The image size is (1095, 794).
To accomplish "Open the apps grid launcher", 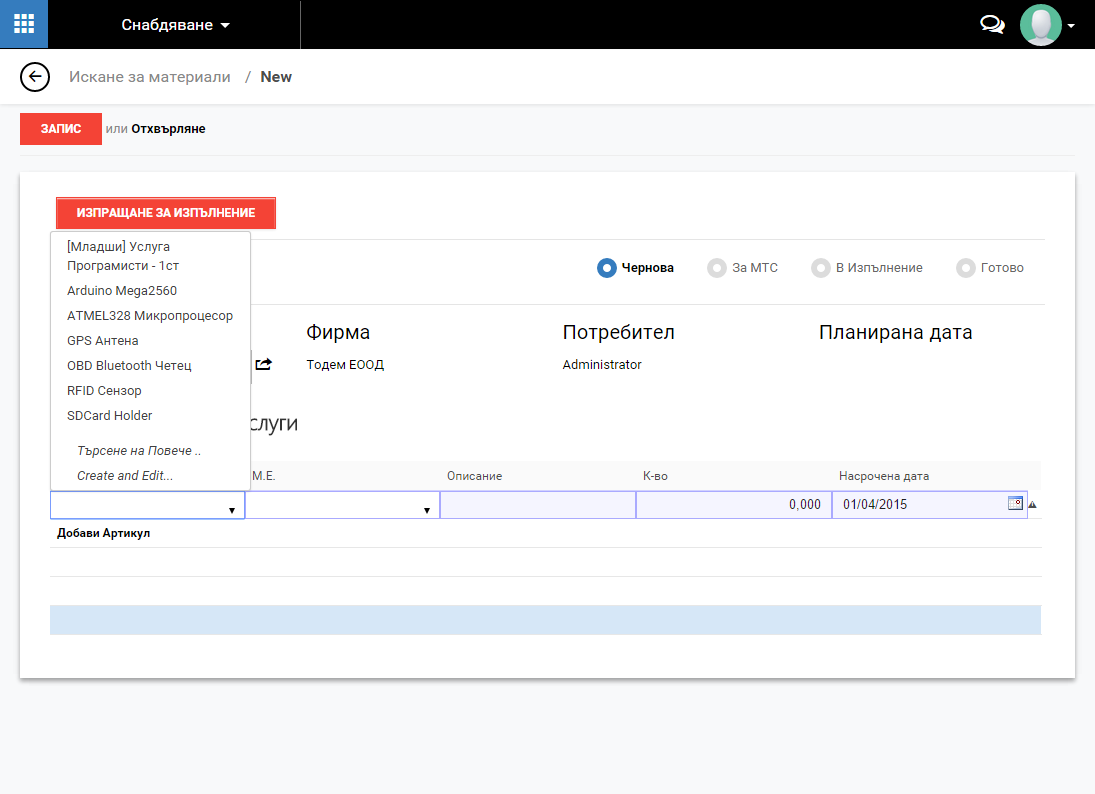I will [24, 24].
